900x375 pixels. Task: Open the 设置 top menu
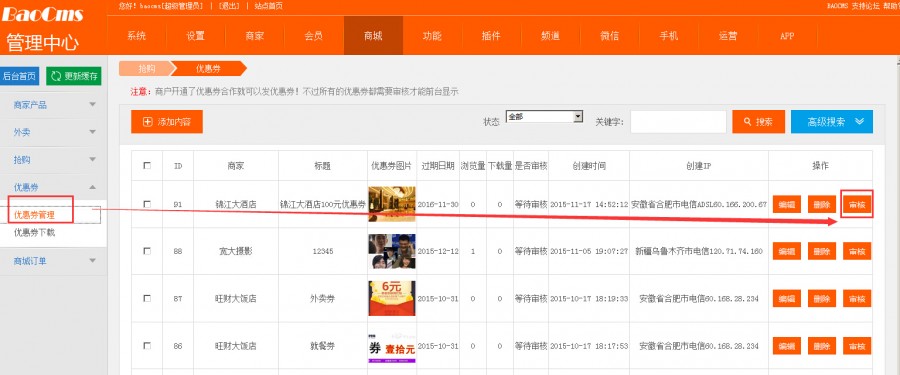tap(195, 36)
